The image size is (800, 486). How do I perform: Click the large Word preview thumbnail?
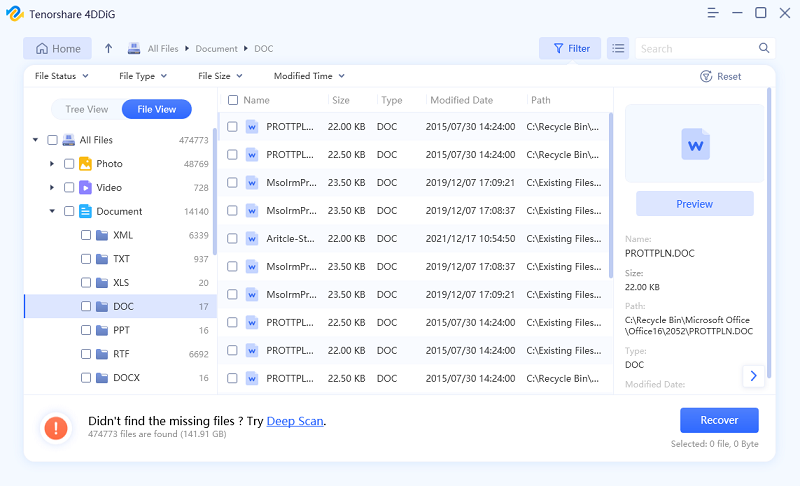695,145
